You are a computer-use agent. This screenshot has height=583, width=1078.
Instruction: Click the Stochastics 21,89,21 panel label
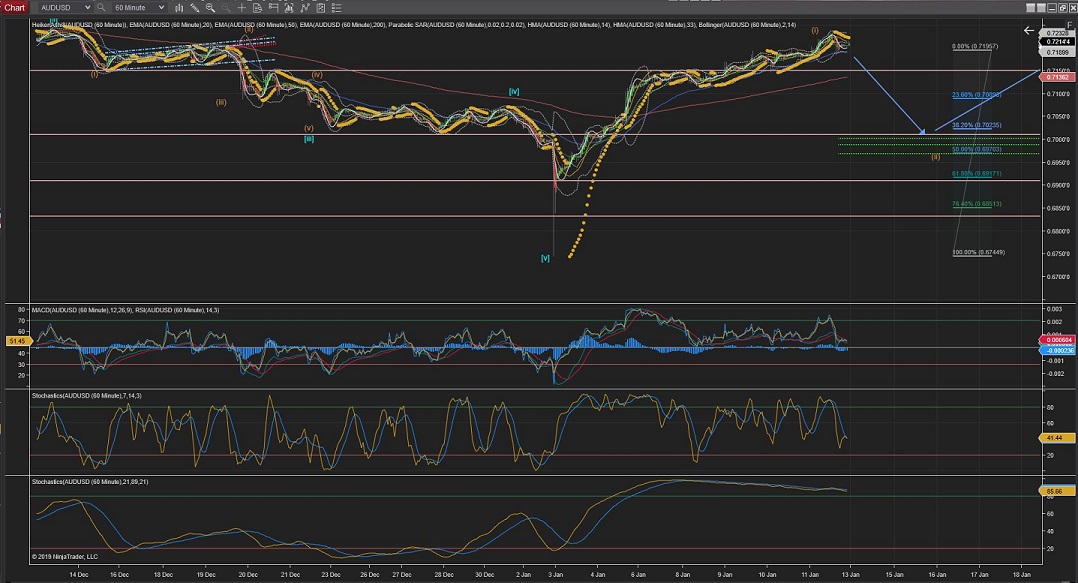[x=90, y=482]
